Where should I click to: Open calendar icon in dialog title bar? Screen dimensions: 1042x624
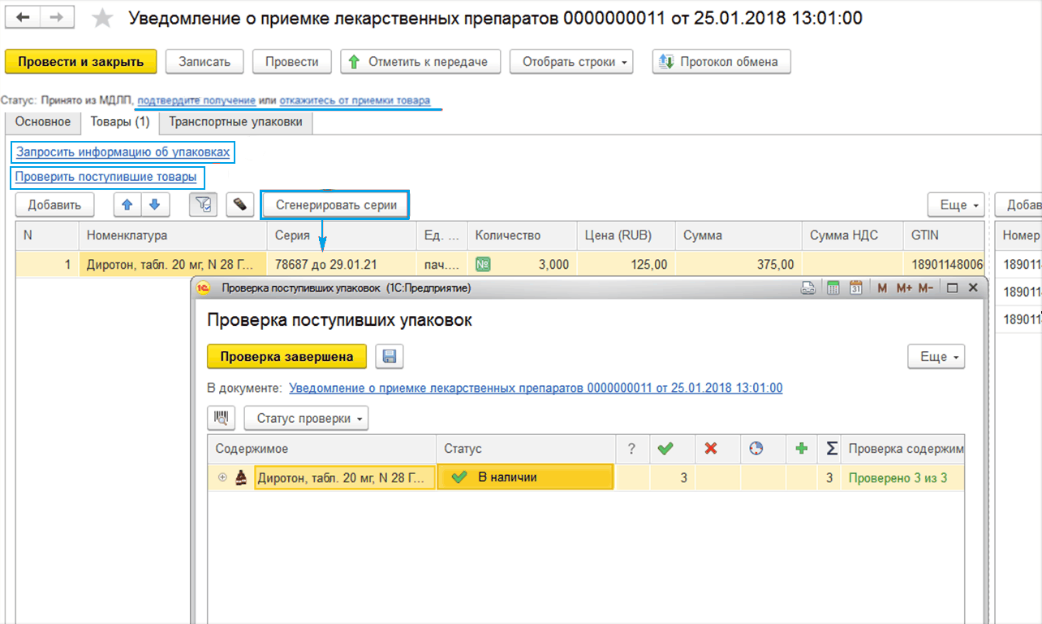coord(856,288)
